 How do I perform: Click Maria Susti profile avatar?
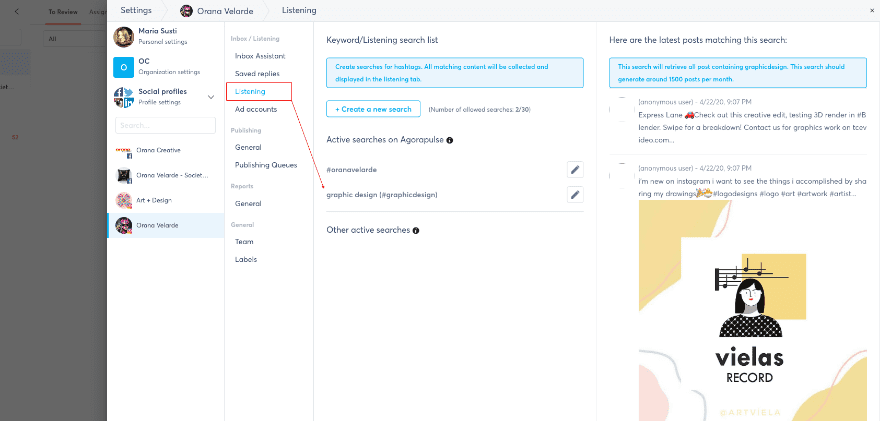coord(124,37)
